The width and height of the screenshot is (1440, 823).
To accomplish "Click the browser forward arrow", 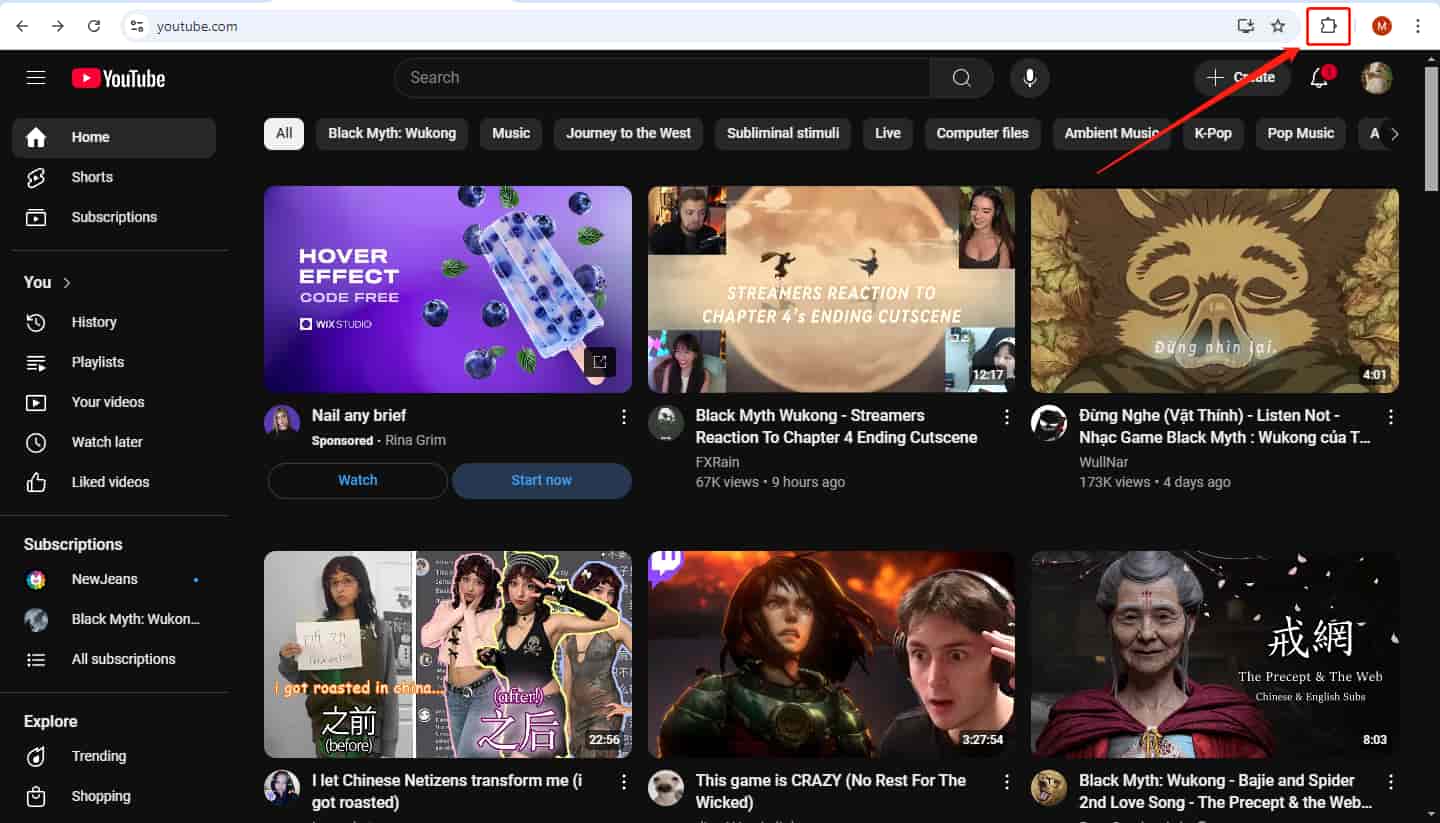I will 58,26.
